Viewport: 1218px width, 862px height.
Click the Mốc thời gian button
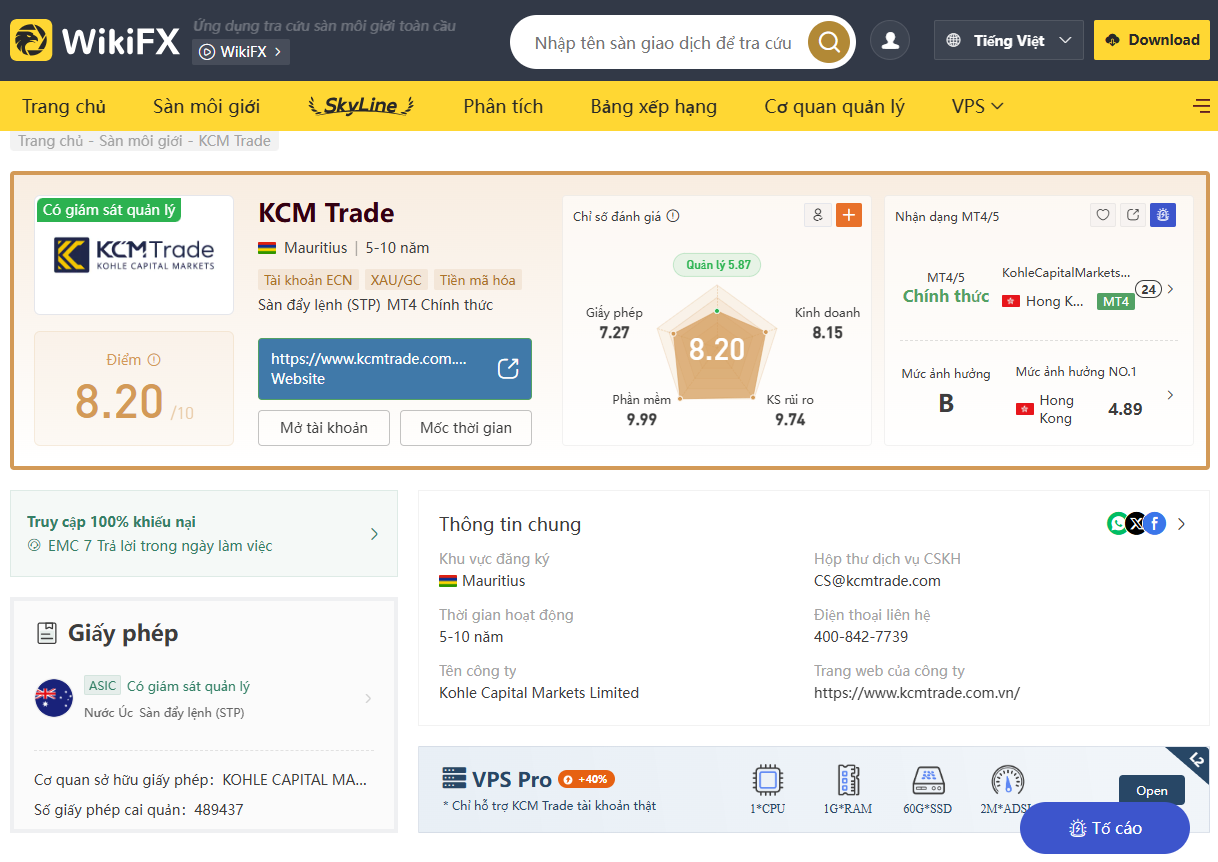coord(465,428)
